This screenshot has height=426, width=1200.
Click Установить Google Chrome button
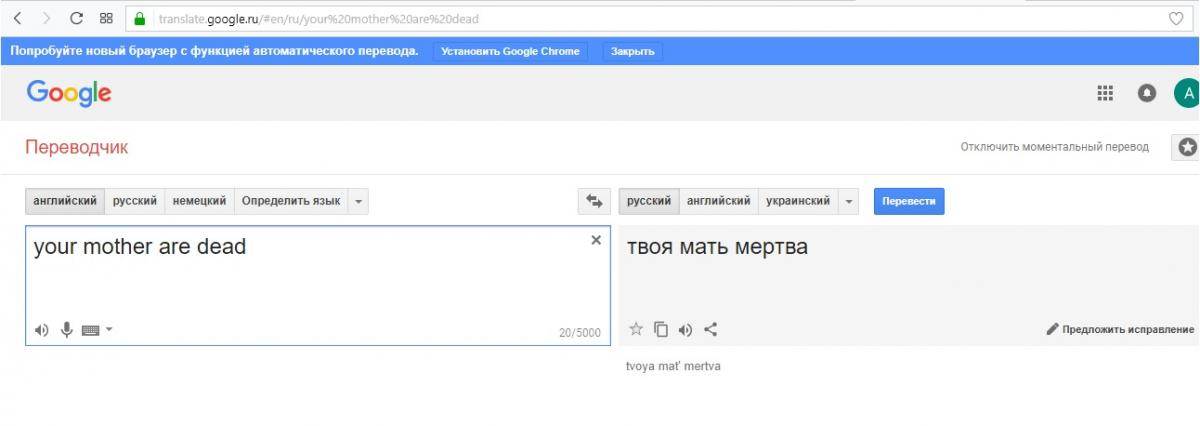[511, 51]
